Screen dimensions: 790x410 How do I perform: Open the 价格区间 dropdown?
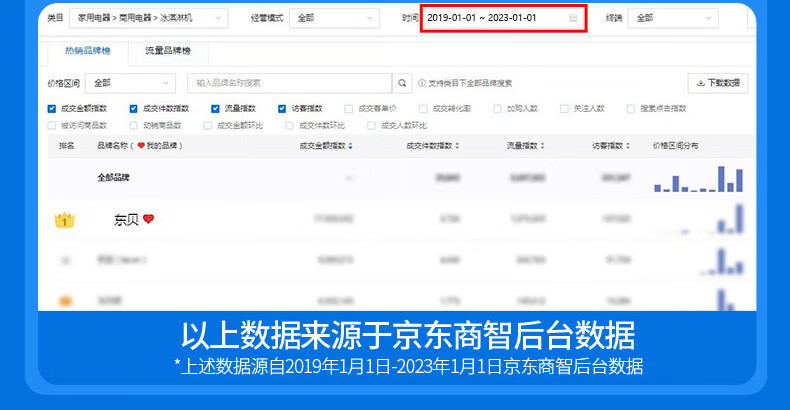point(130,83)
